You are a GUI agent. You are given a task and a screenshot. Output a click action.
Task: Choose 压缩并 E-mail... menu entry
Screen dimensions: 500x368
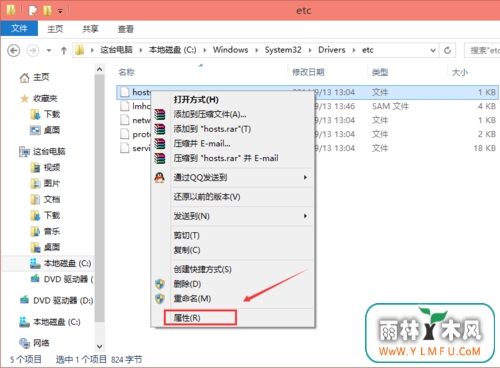(202, 144)
